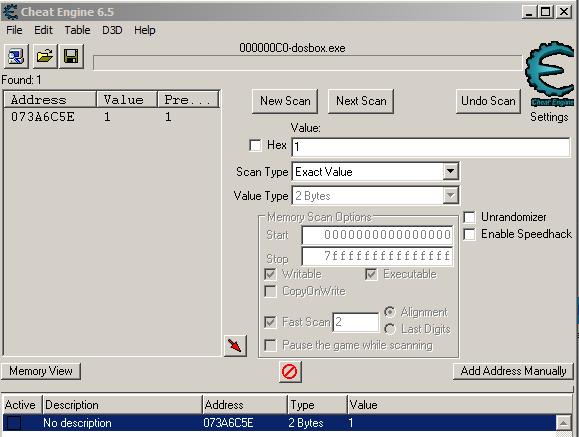Toggle Active box for 073A6C5E entry
This screenshot has width=579, height=437.
pos(14,423)
